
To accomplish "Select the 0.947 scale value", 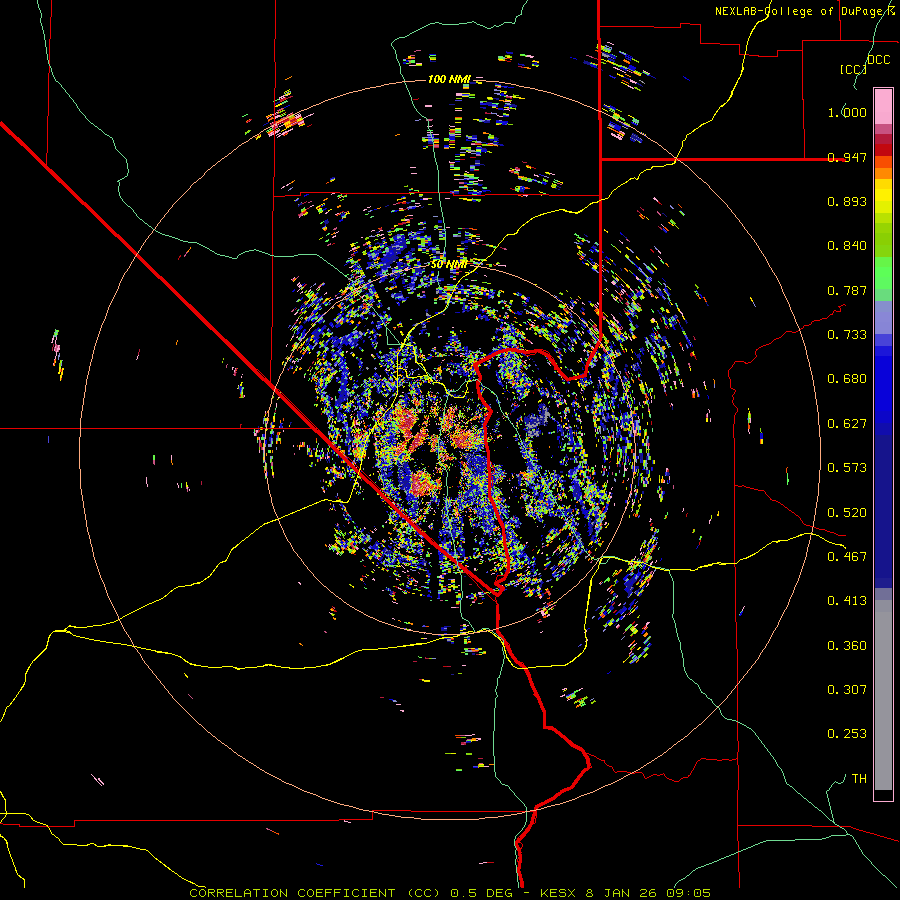I will (847, 157).
